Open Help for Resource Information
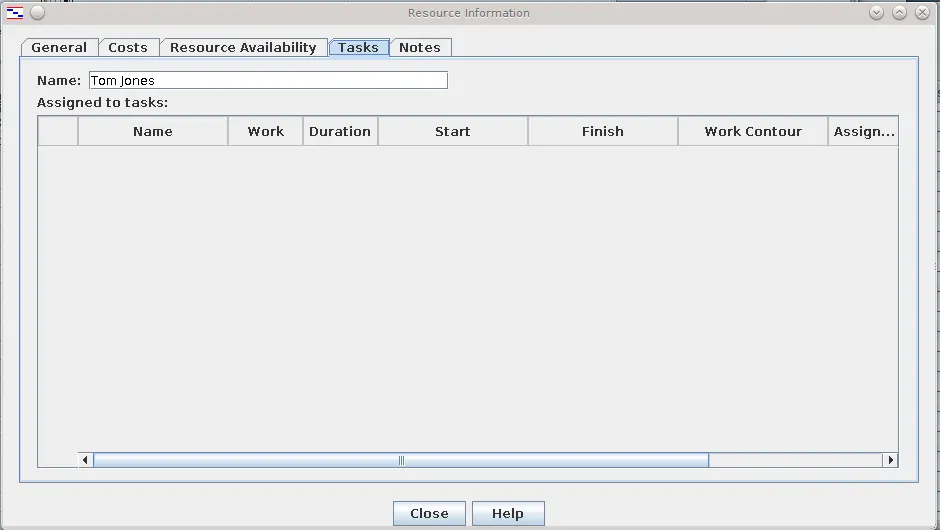This screenshot has width=940, height=530. (x=508, y=513)
